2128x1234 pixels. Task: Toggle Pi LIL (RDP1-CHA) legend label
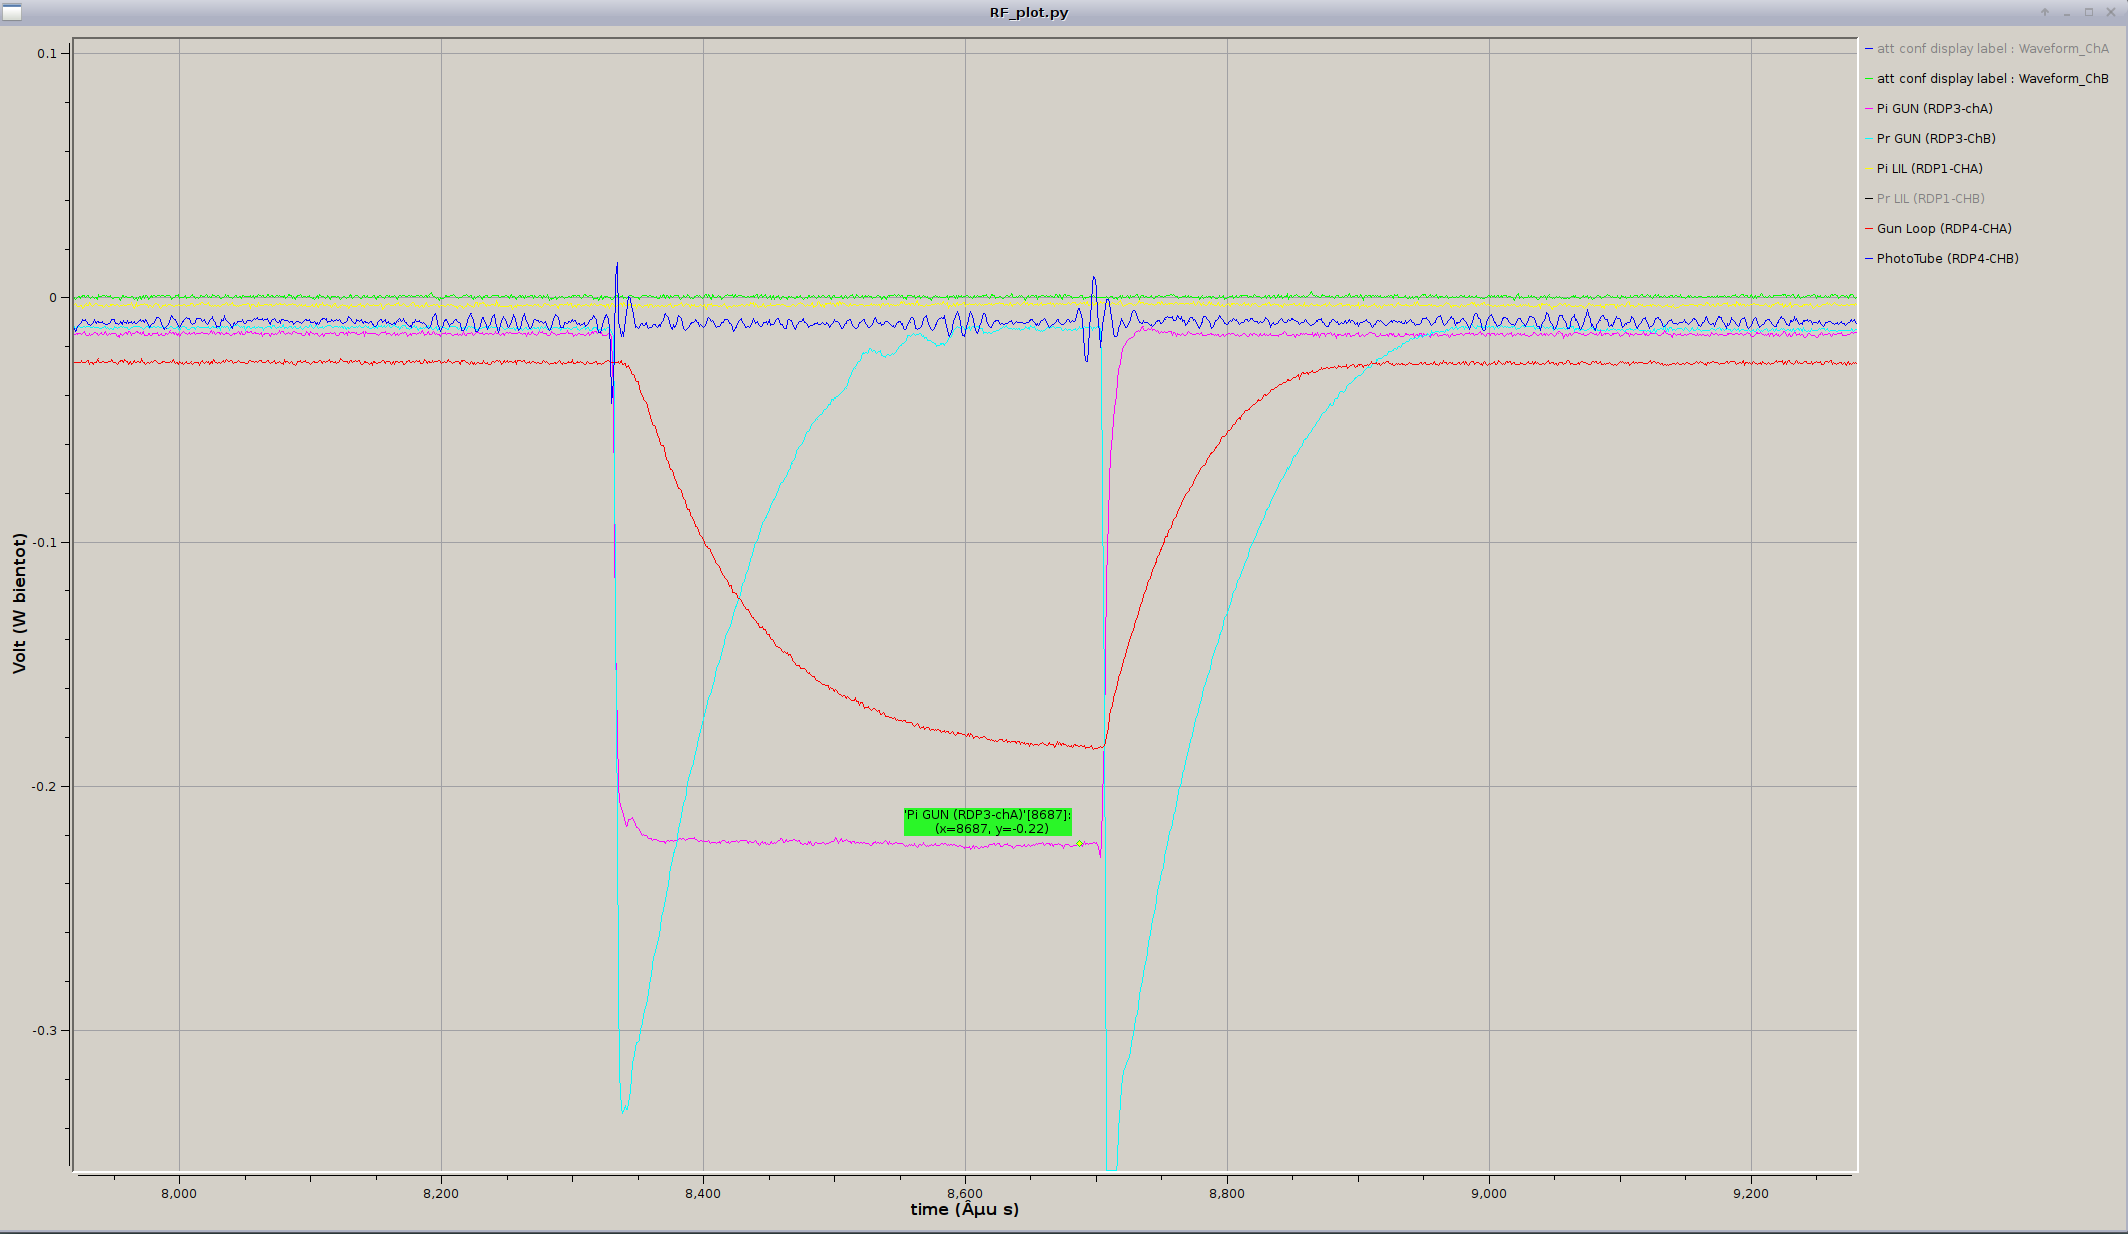pyautogui.click(x=1929, y=169)
